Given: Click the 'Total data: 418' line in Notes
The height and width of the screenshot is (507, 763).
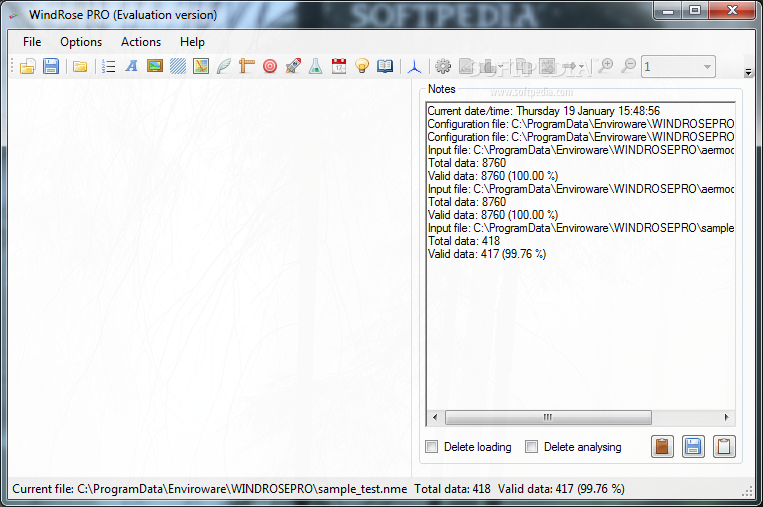Looking at the screenshot, I should click(464, 241).
